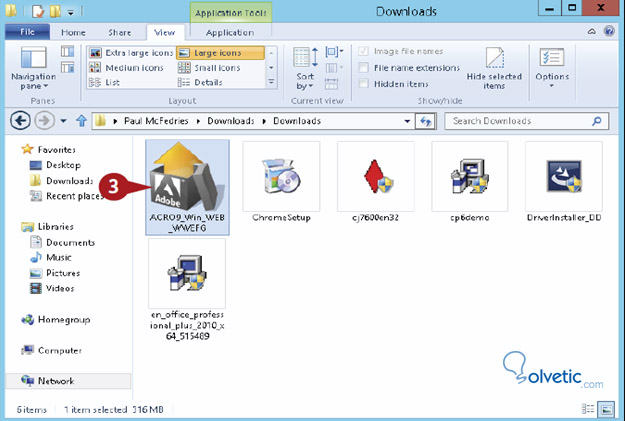Screen dimensions: 625x421
Task: Switch to Details layout
Action: pyautogui.click(x=200, y=83)
